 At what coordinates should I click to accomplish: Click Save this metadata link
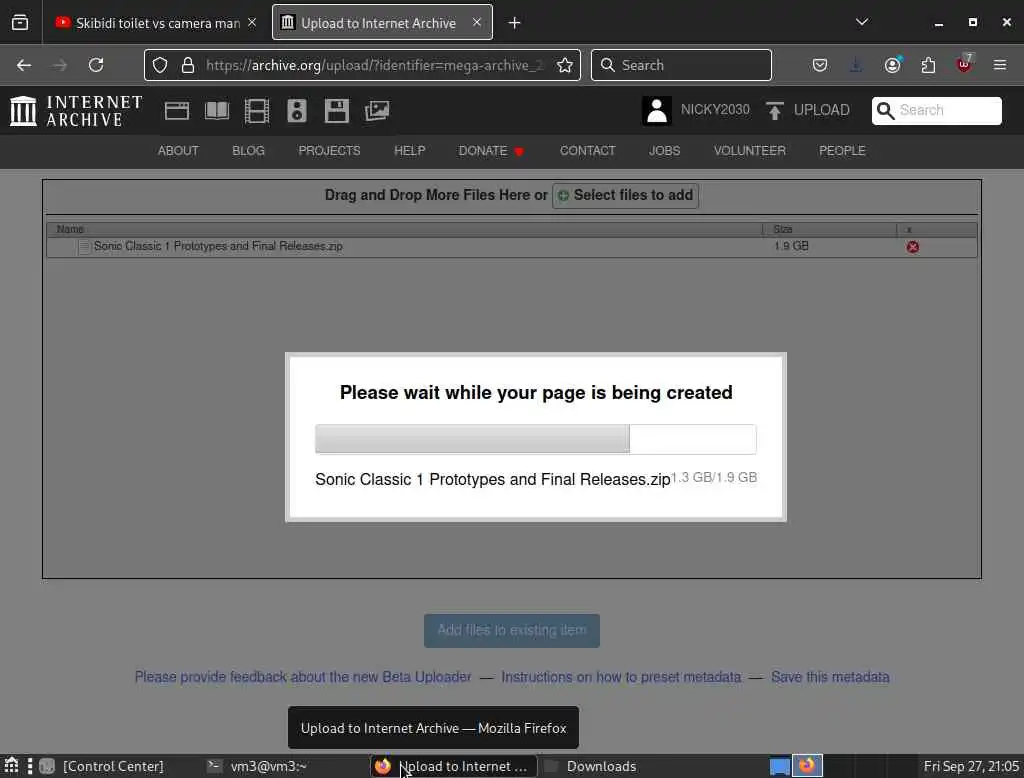click(830, 677)
